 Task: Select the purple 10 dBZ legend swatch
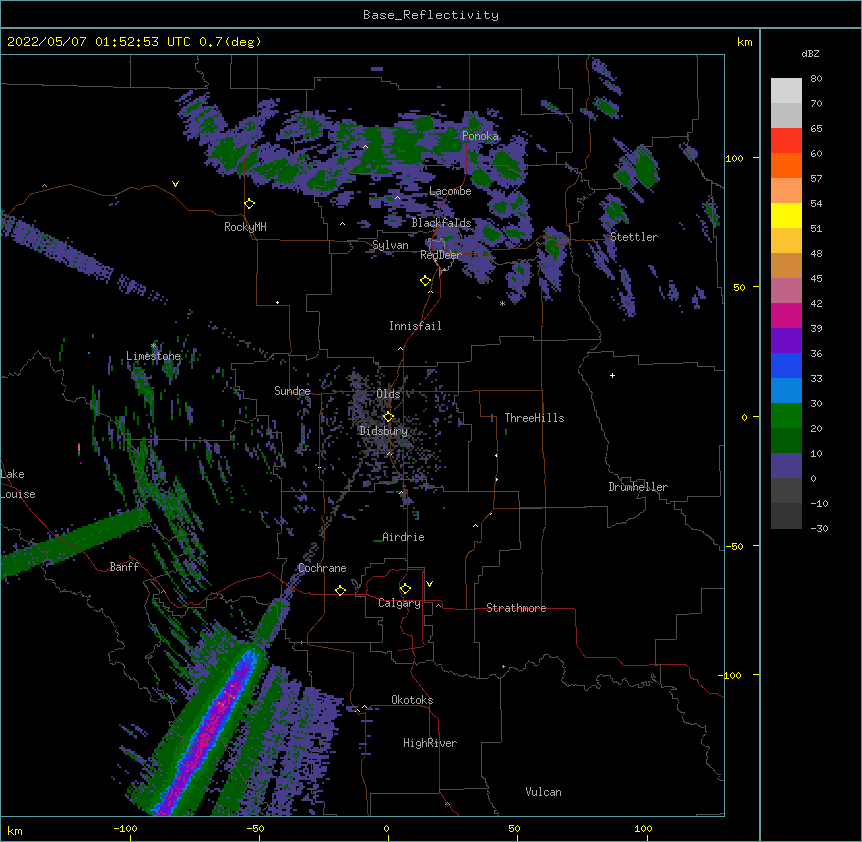click(x=786, y=466)
